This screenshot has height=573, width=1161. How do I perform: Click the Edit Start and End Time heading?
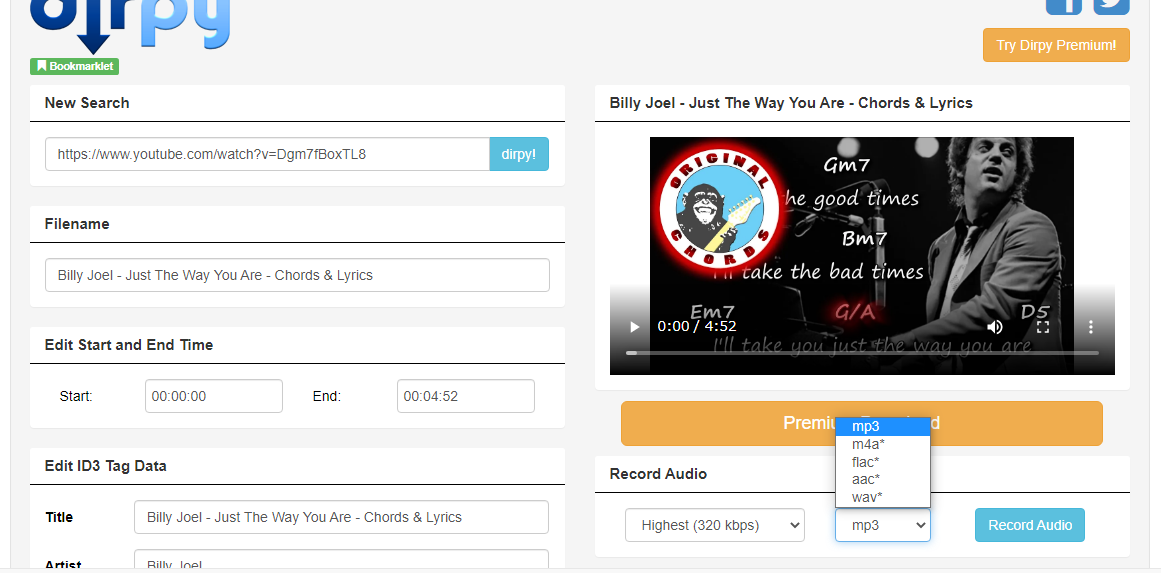tap(129, 345)
